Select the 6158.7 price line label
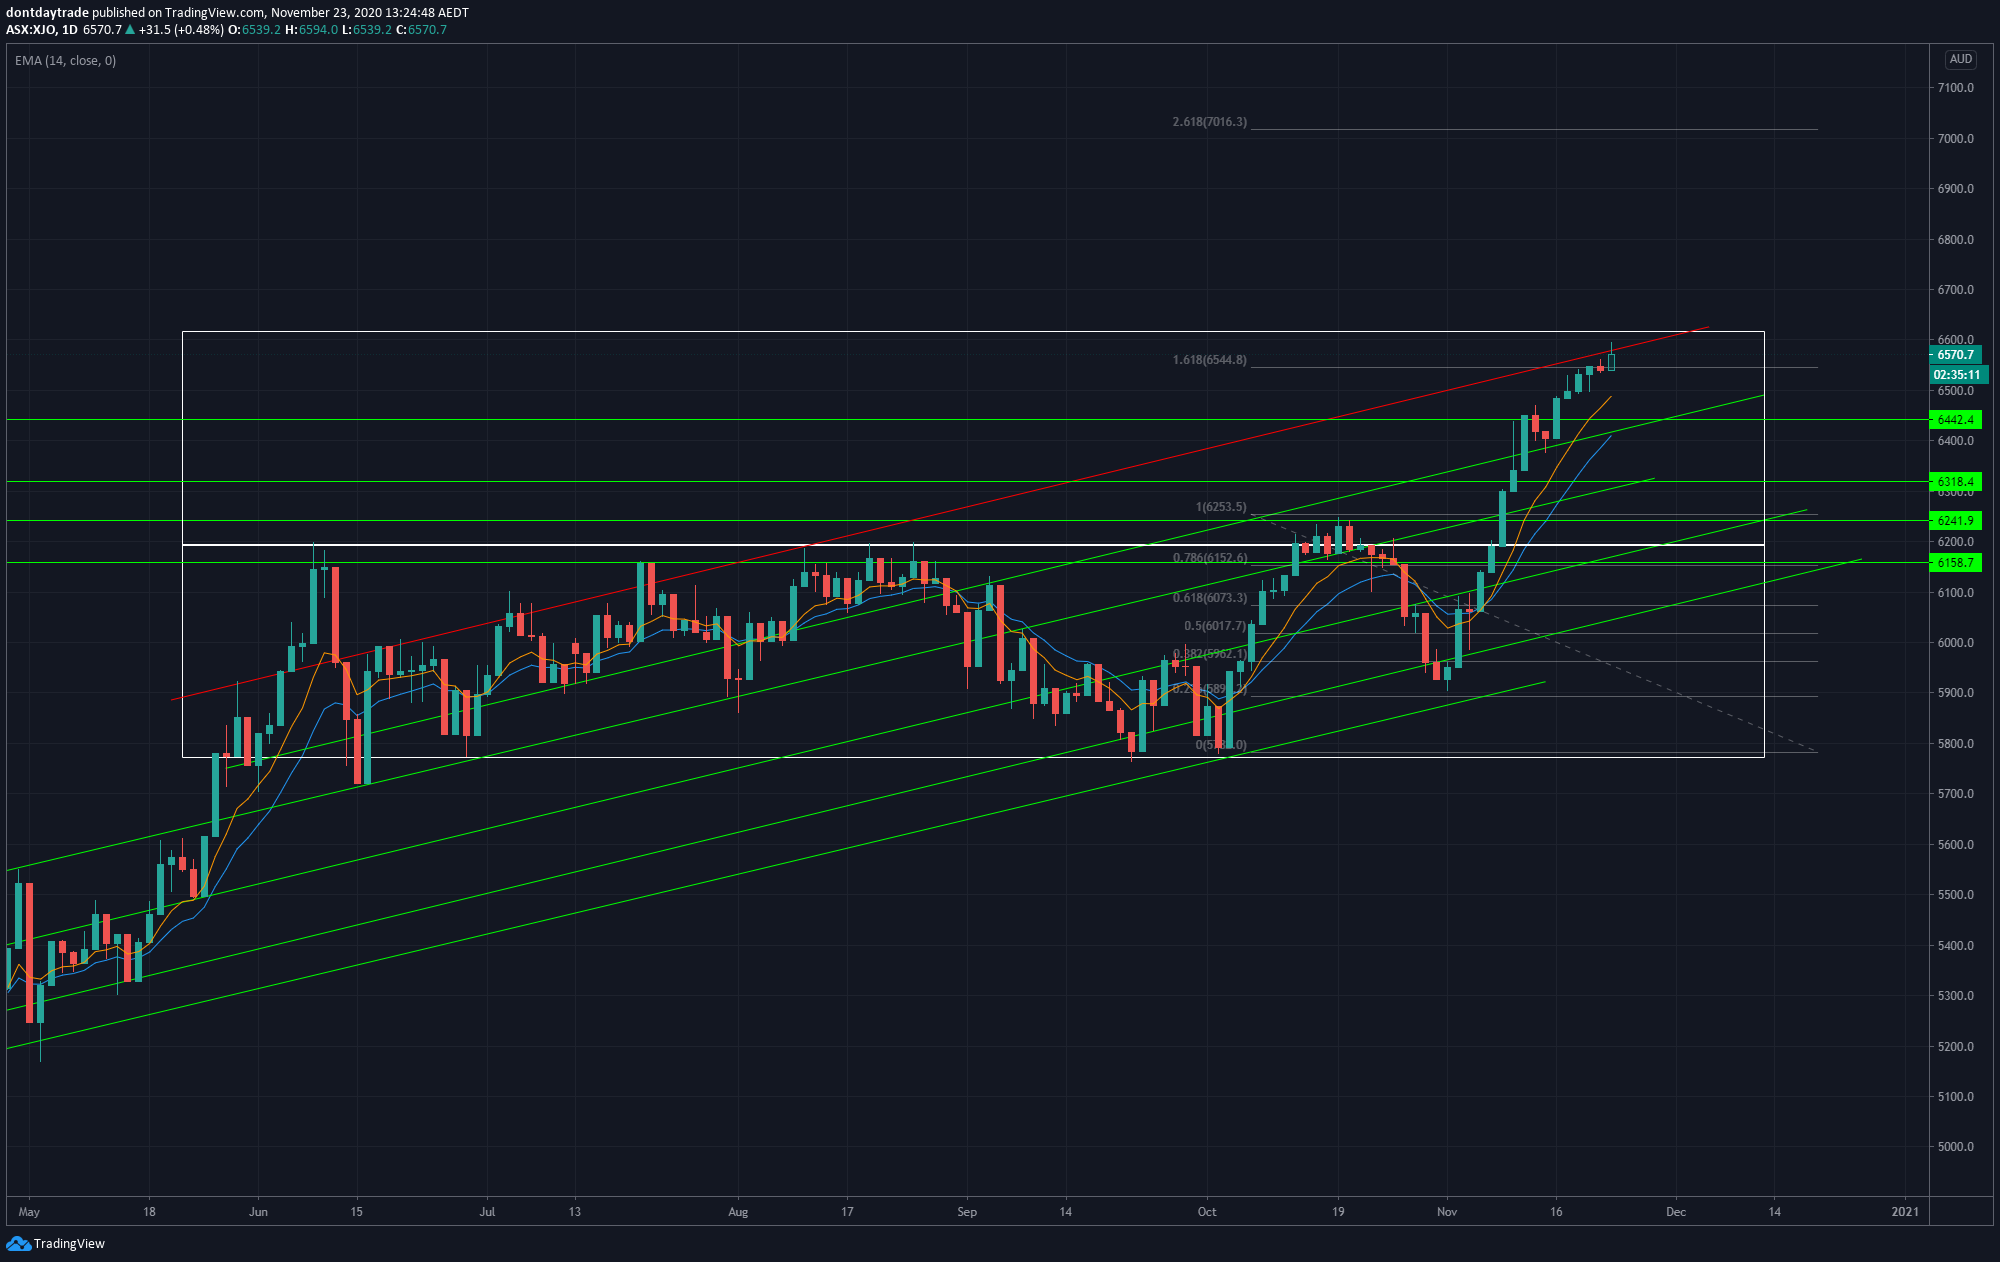The width and height of the screenshot is (2000, 1262). [1955, 563]
